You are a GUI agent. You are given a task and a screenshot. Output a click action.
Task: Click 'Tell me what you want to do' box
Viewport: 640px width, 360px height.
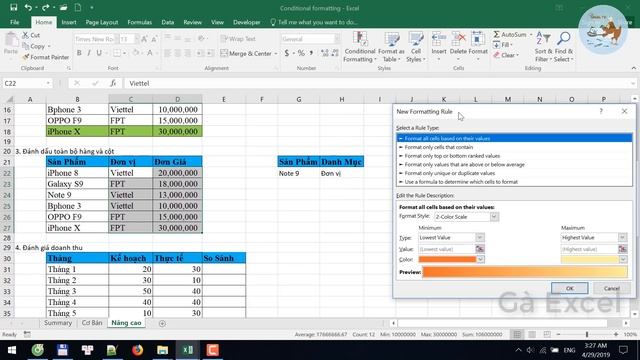click(x=313, y=22)
